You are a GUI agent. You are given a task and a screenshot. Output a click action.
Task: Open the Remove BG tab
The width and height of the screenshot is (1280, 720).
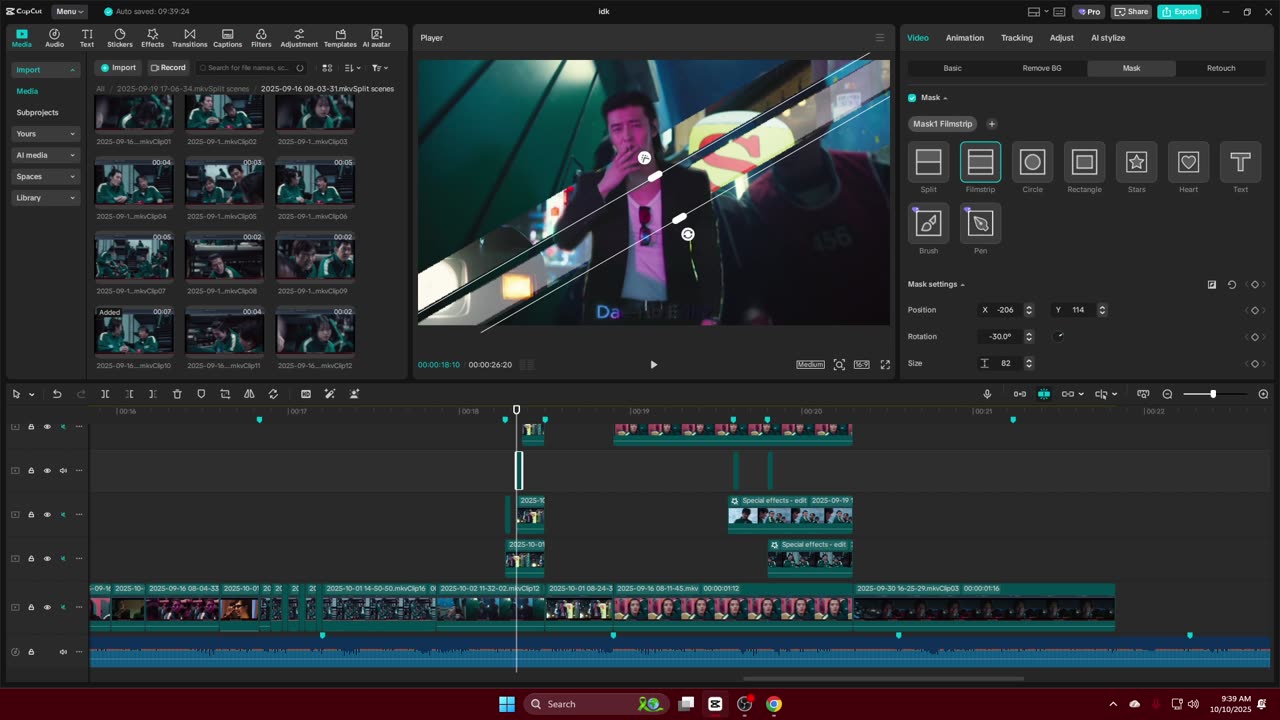(1041, 68)
